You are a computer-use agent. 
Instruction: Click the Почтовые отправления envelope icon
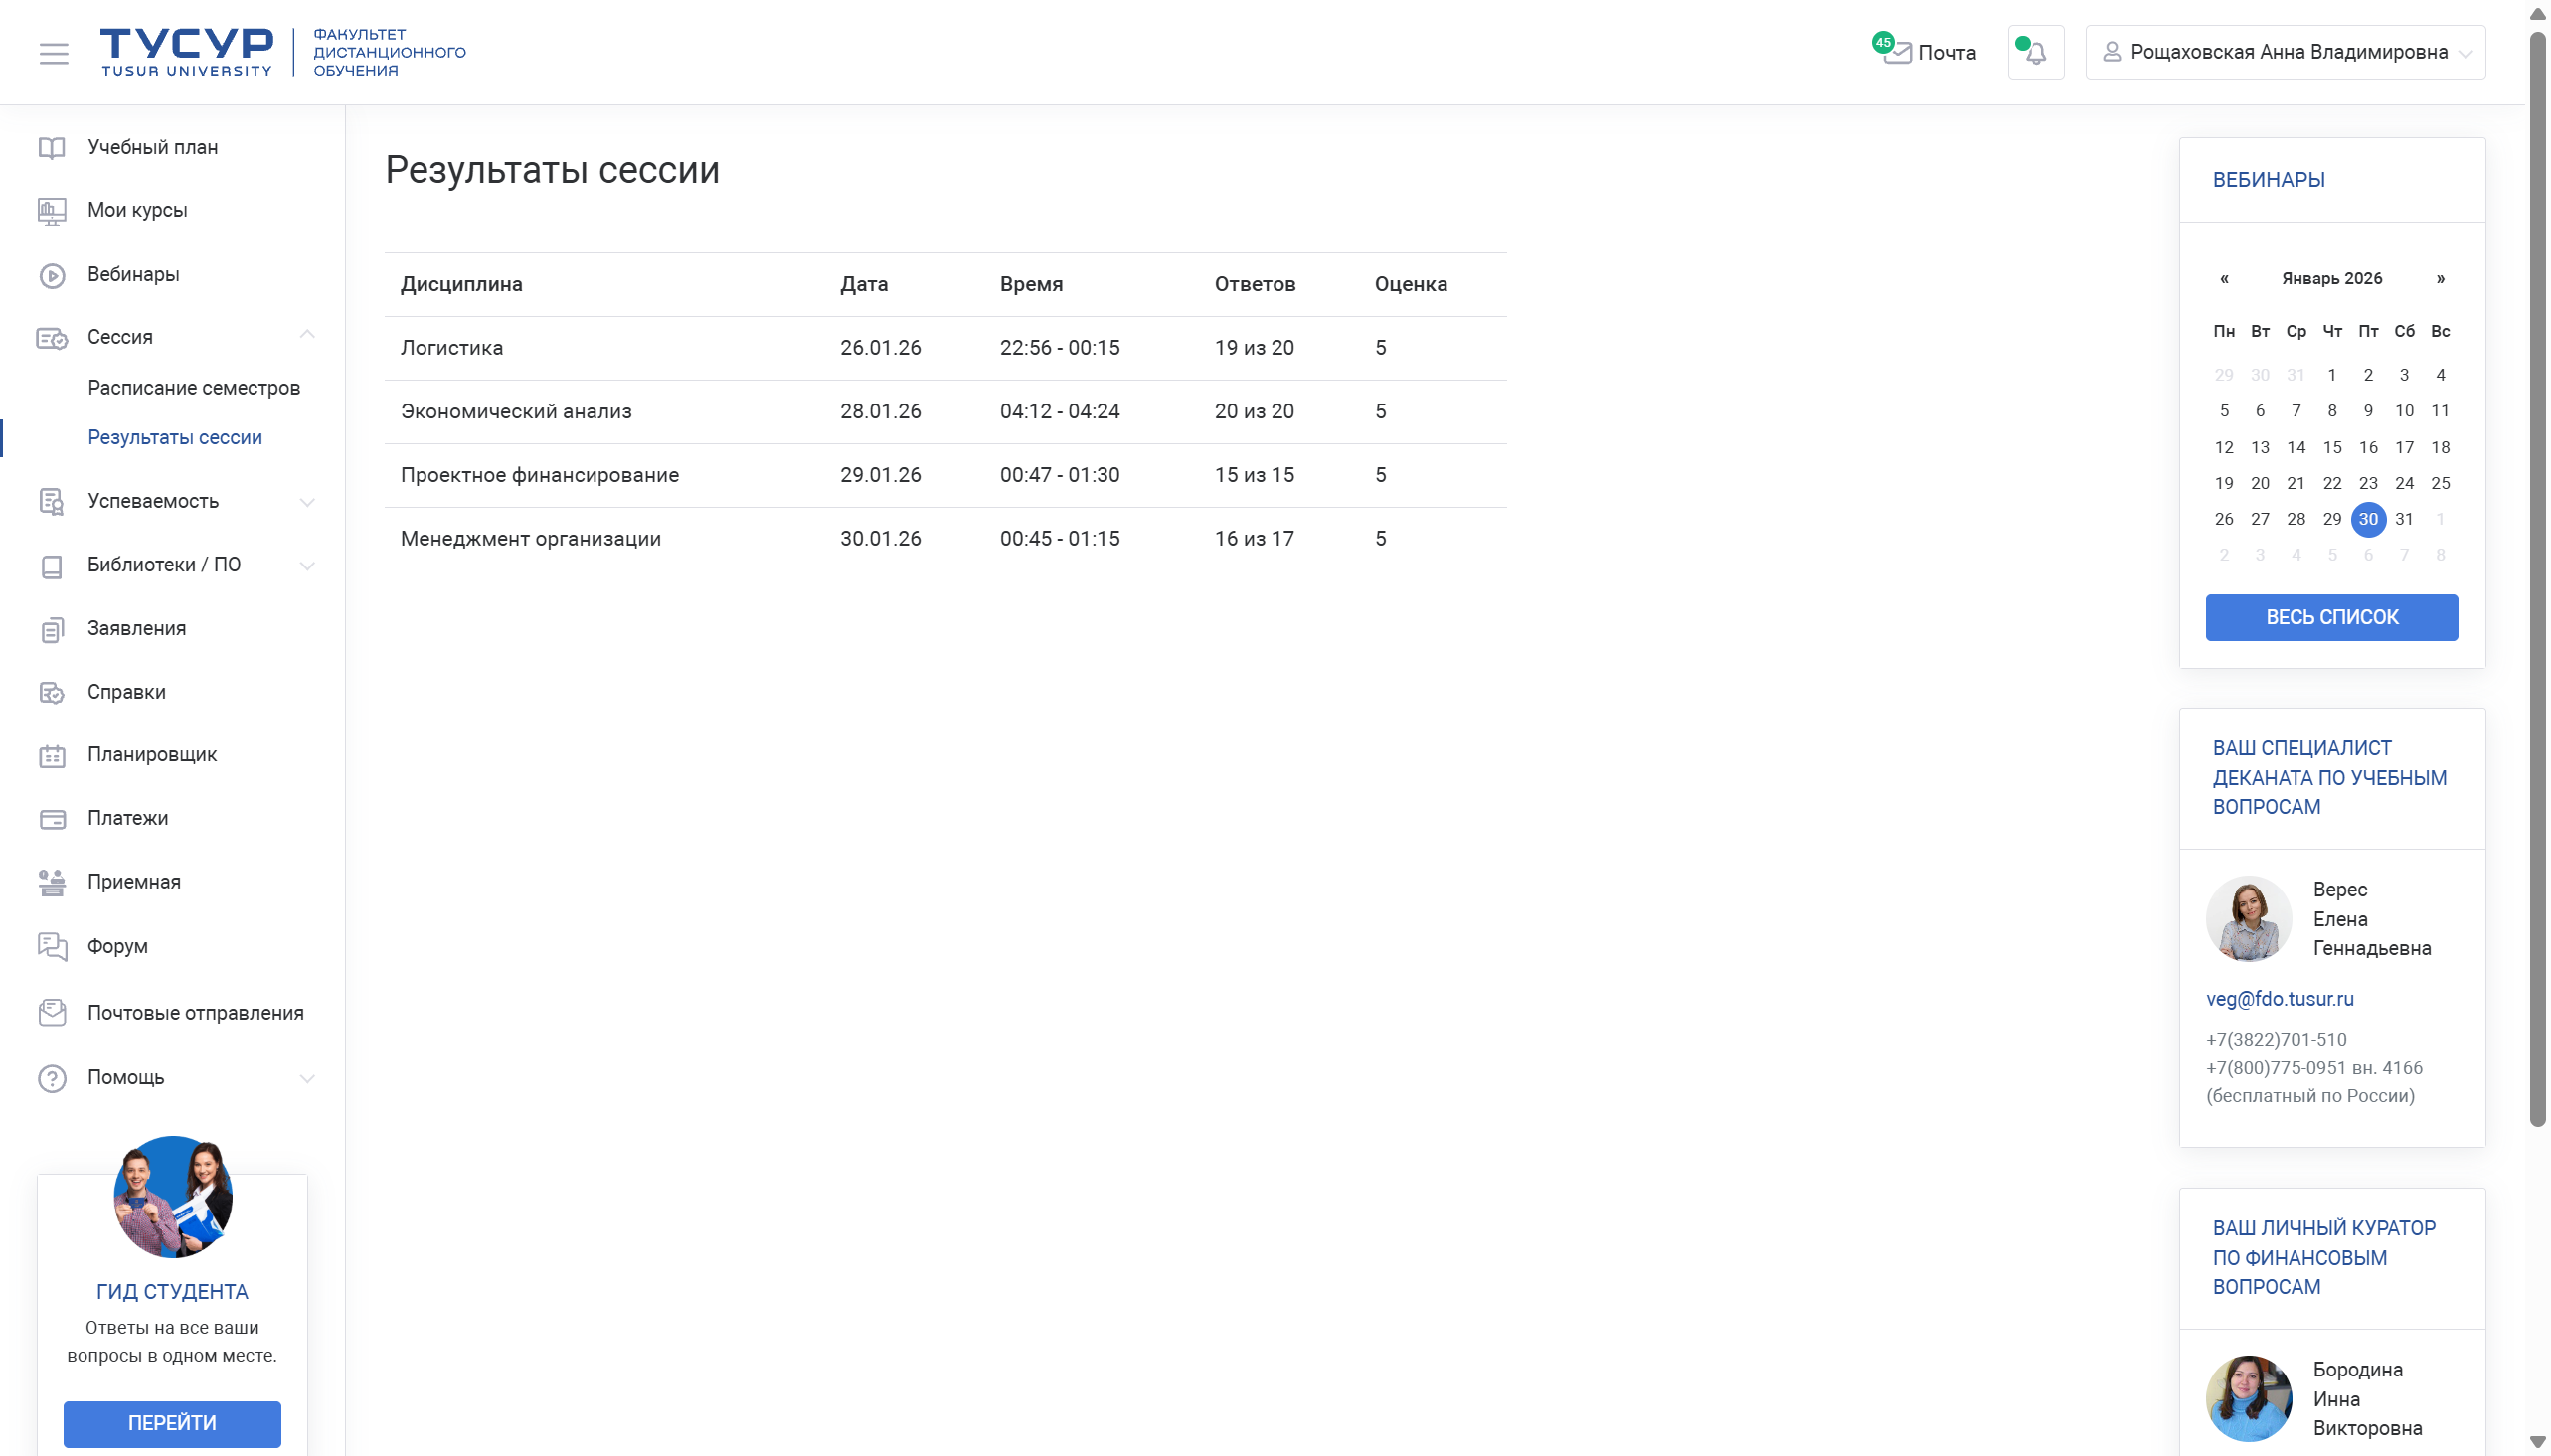coord(52,1013)
